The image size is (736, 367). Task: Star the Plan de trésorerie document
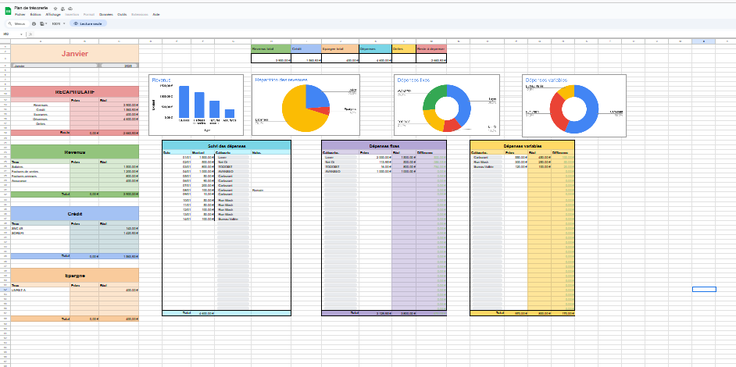[55, 8]
